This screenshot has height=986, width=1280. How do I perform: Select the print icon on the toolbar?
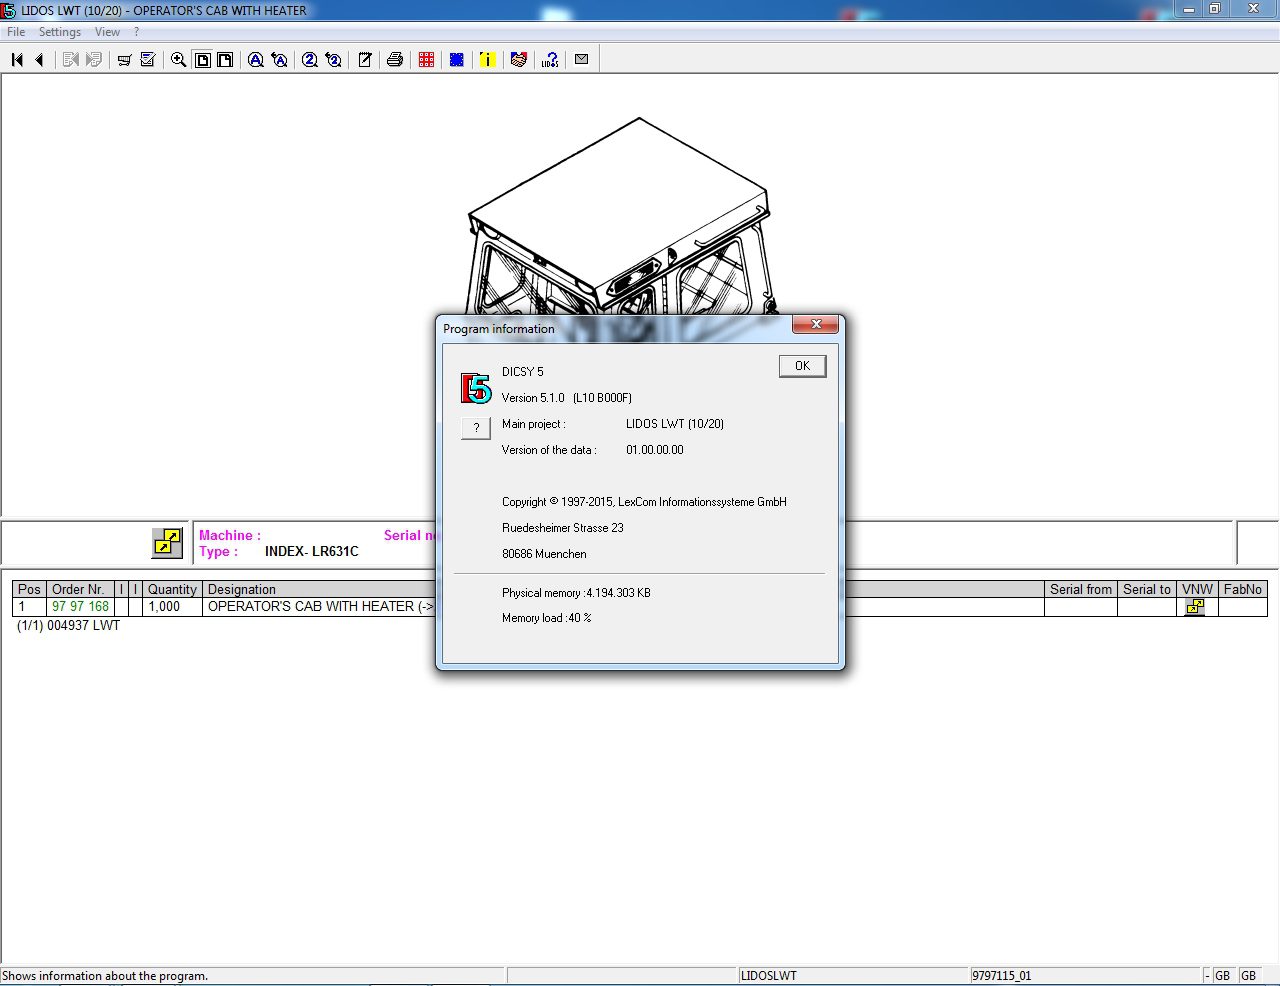click(x=395, y=59)
